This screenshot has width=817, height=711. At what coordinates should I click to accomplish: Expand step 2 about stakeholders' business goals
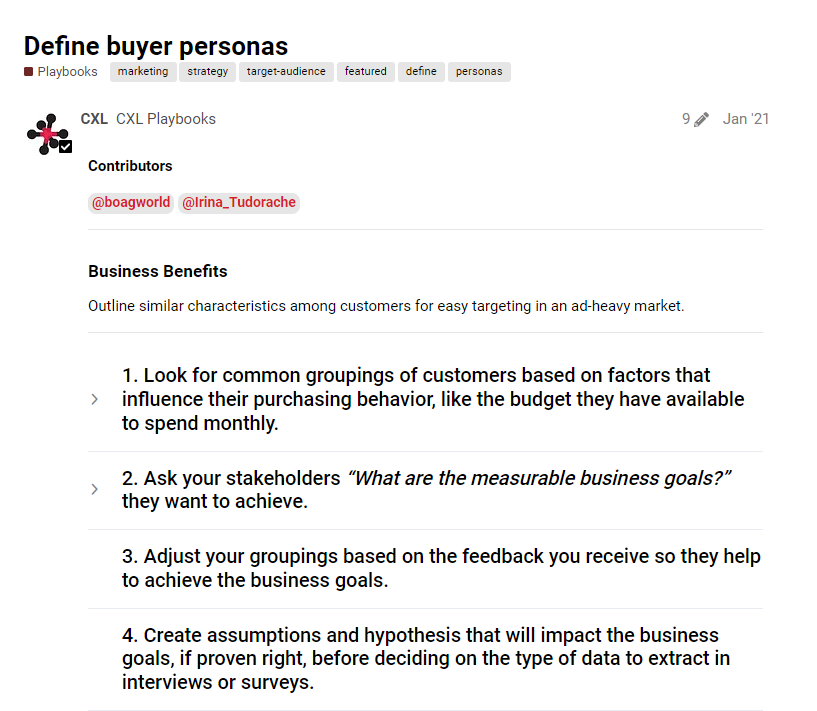95,489
